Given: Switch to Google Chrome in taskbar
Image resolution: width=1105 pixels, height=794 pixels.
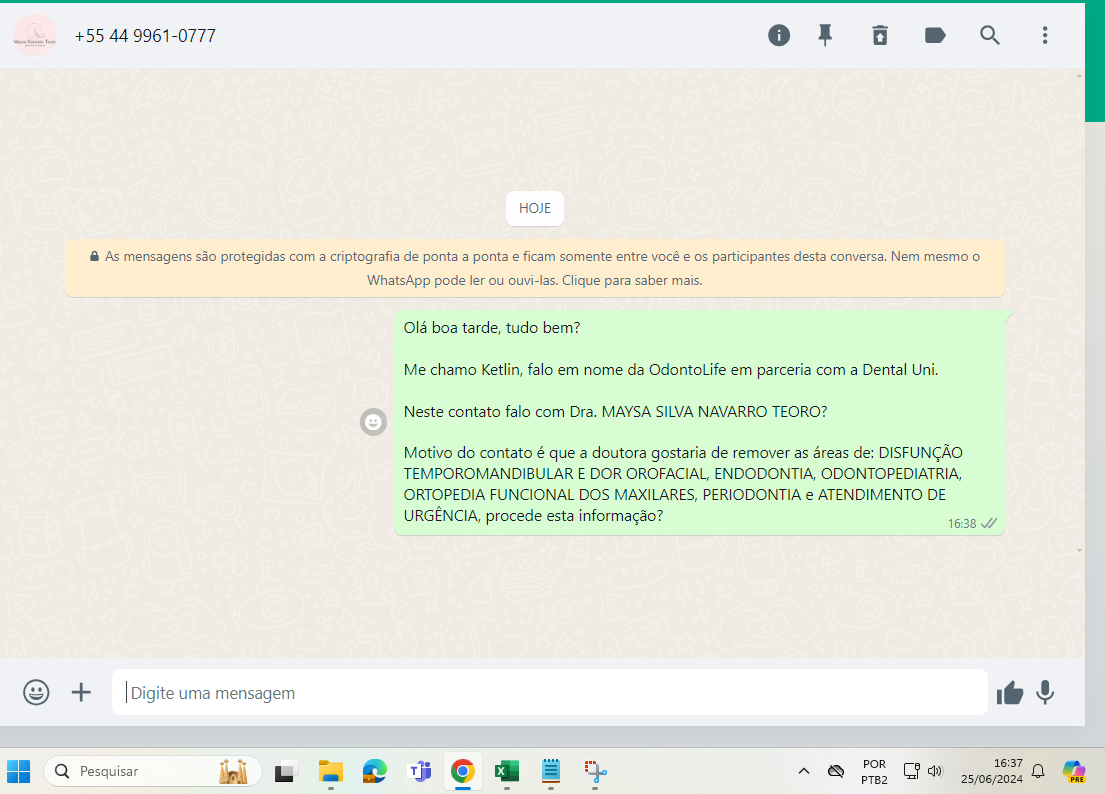Looking at the screenshot, I should point(463,771).
